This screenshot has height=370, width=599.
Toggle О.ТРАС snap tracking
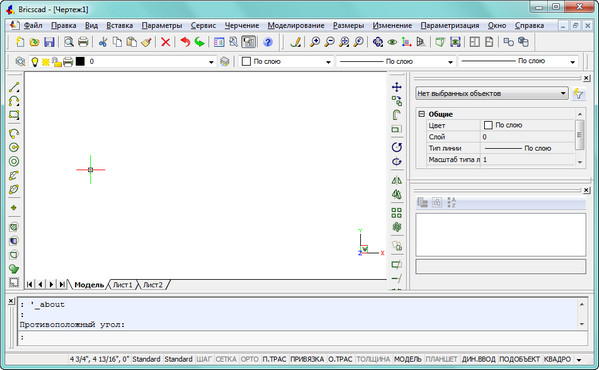(340, 359)
